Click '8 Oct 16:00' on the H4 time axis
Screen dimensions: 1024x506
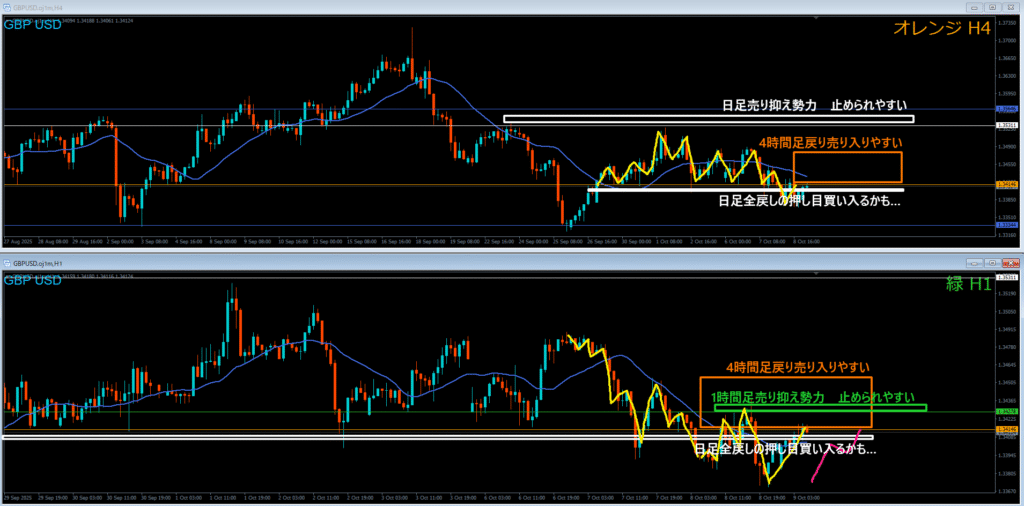[809, 241]
